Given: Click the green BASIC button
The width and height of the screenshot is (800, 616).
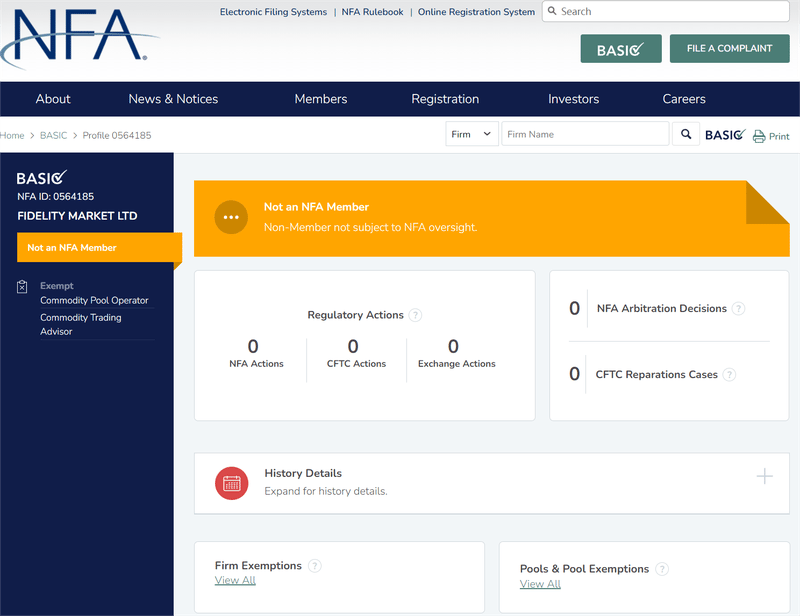Looking at the screenshot, I should tap(621, 49).
